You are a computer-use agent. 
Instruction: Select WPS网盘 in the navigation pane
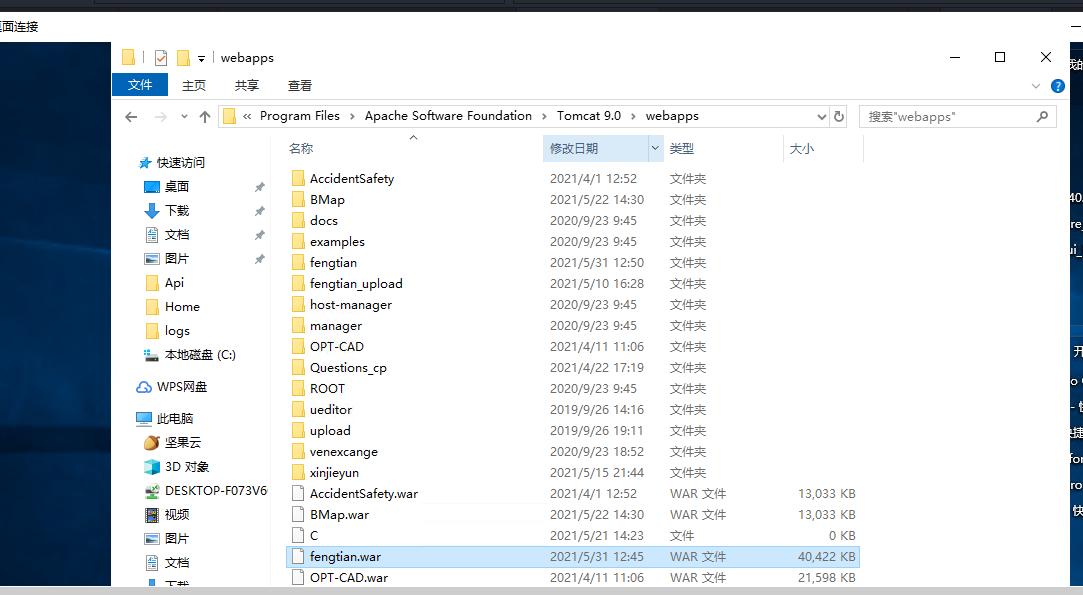[x=181, y=387]
